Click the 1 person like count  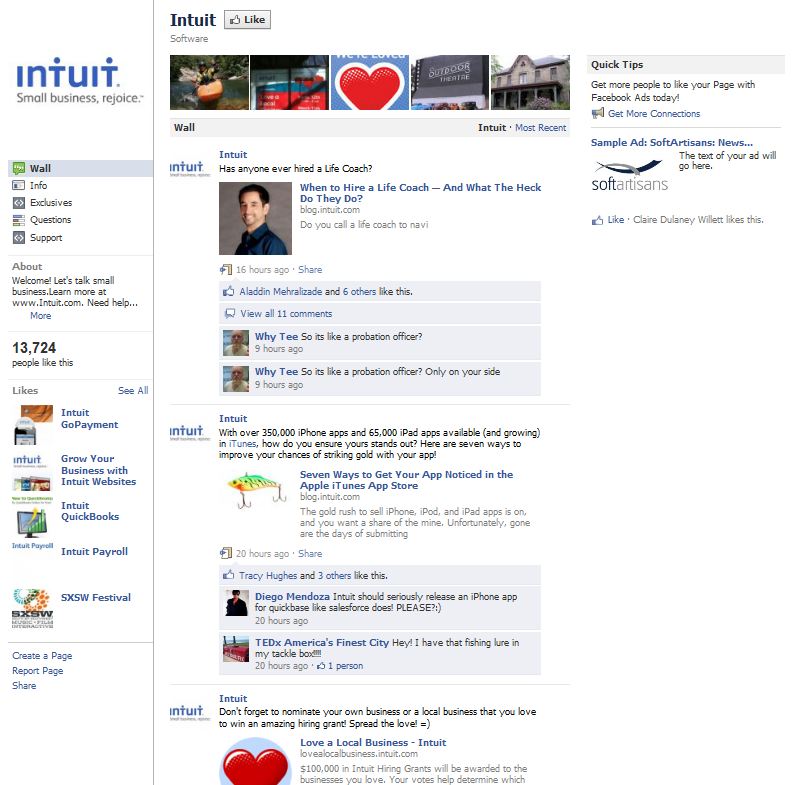click(345, 666)
